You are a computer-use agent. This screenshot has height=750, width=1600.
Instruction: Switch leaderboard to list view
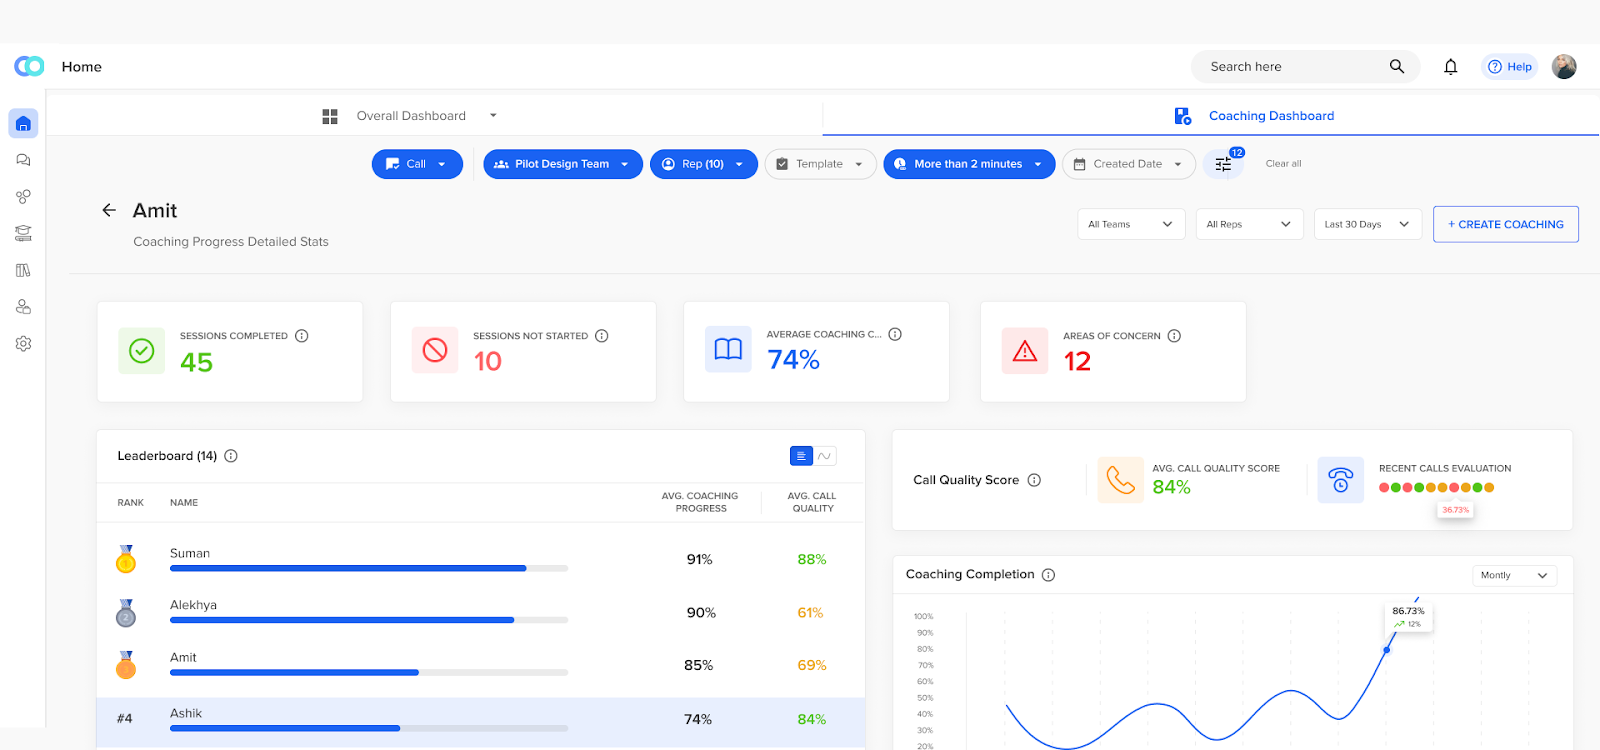point(801,456)
